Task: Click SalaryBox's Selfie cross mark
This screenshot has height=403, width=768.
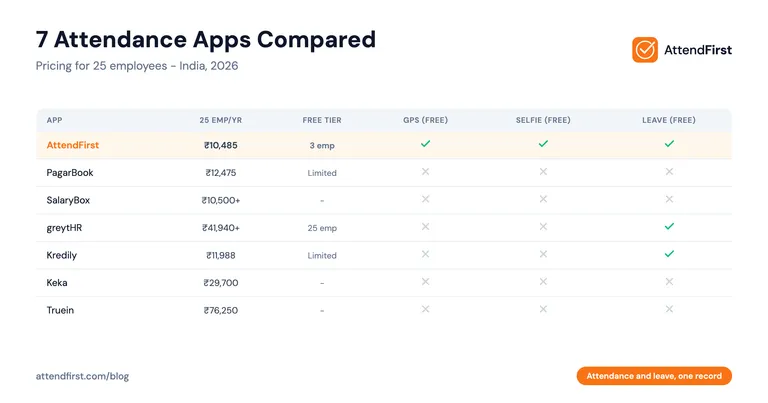Action: pos(543,199)
